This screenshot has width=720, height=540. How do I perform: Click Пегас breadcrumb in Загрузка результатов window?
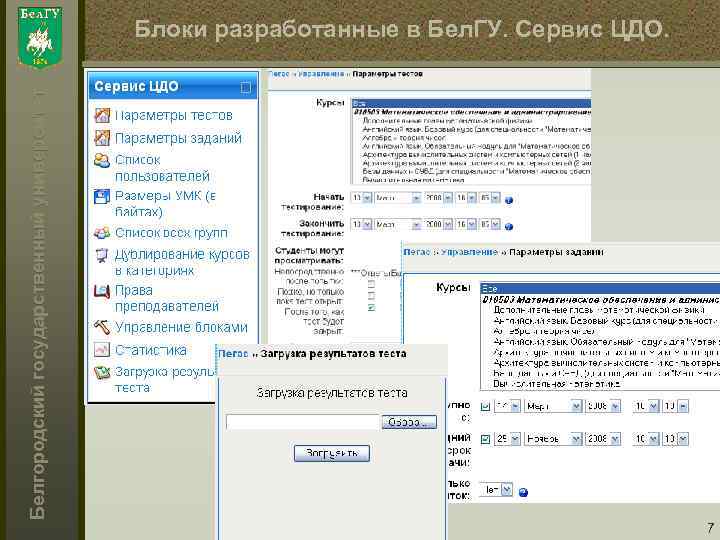click(233, 354)
